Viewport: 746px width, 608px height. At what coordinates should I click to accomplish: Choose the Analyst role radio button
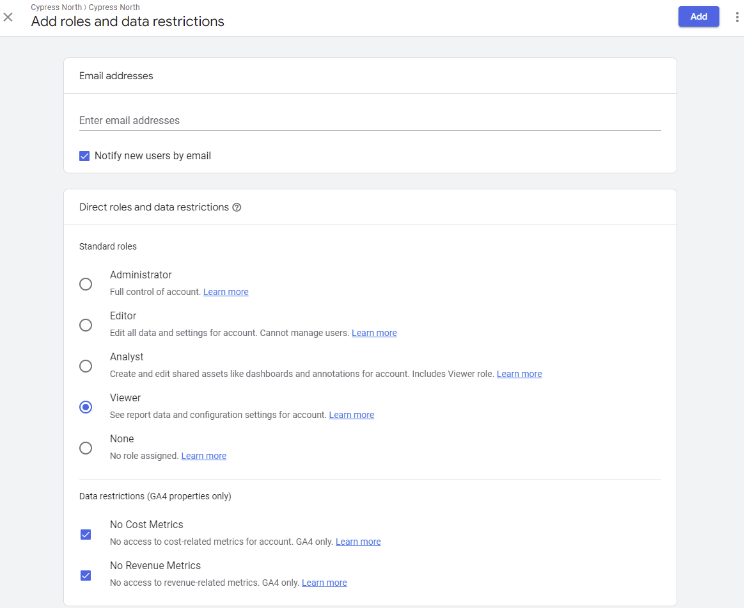(86, 366)
